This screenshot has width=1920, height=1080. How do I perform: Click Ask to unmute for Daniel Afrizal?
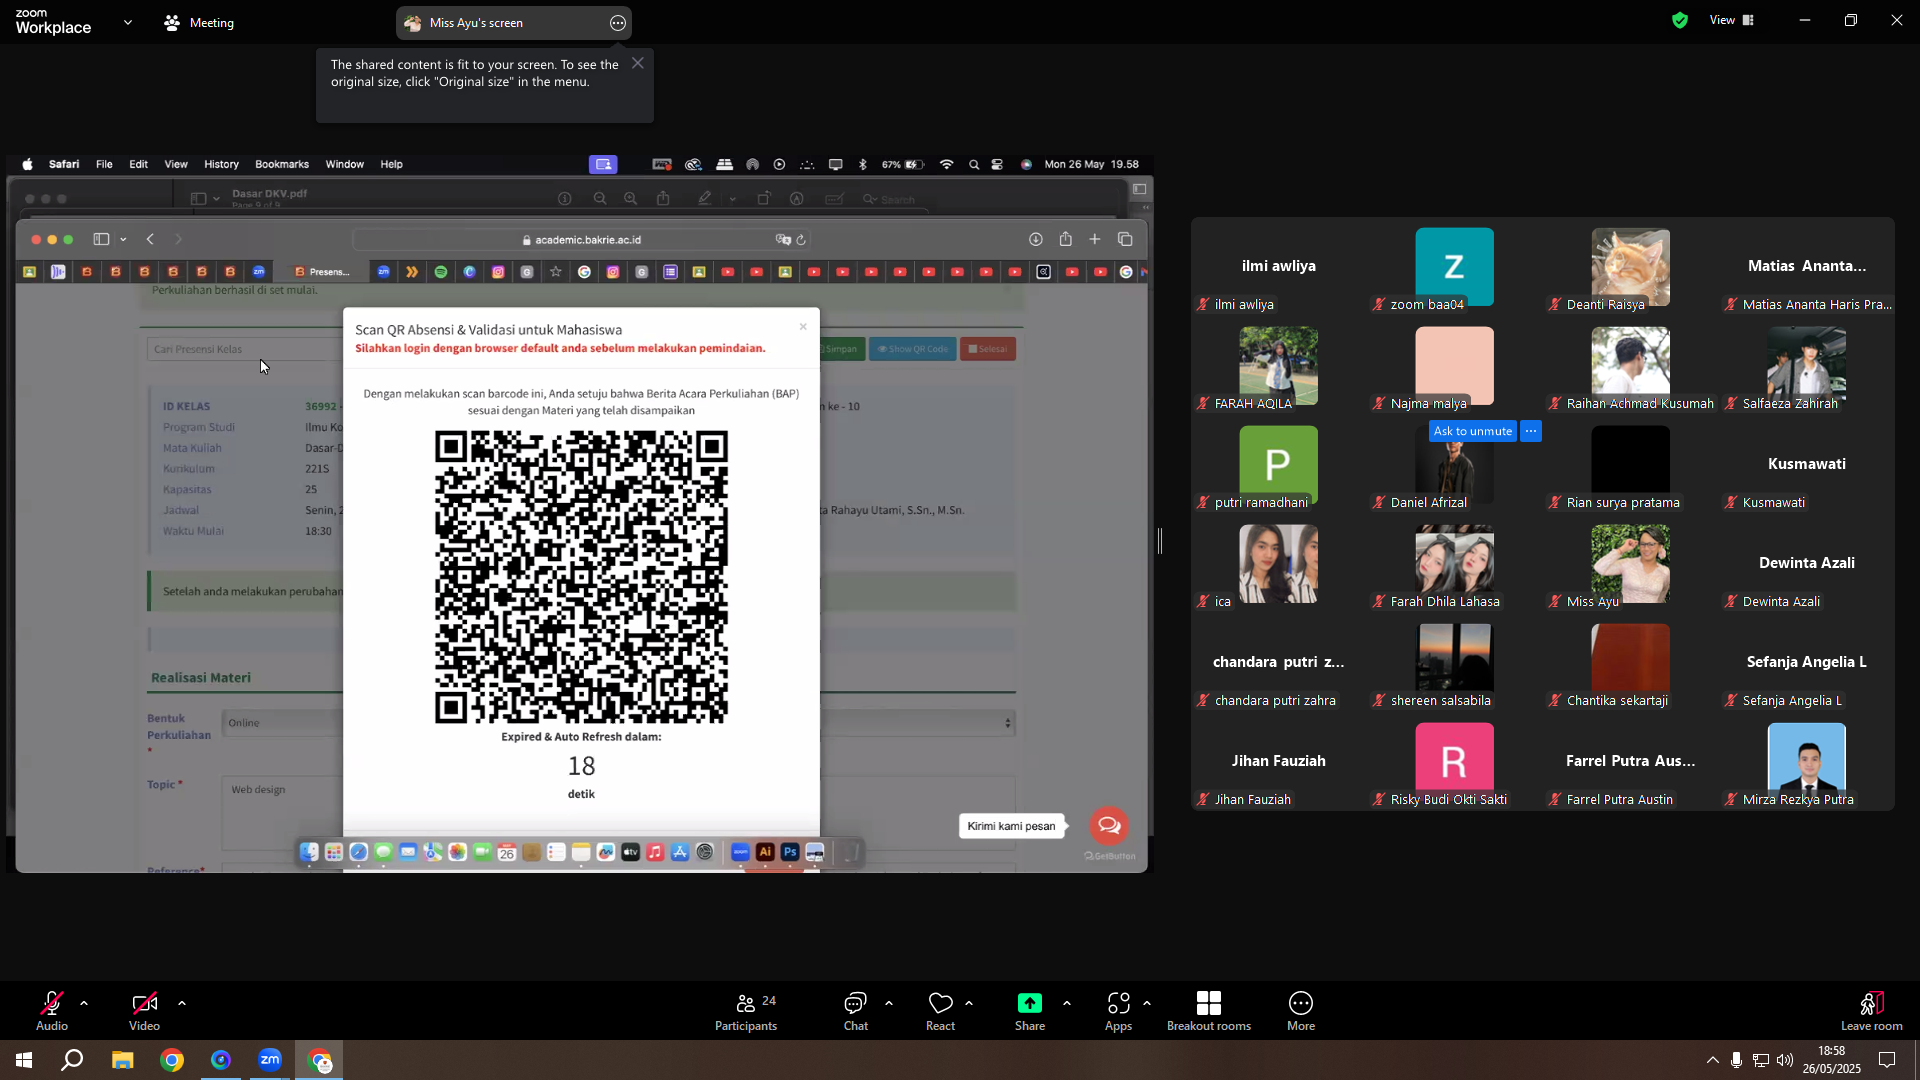[x=1473, y=431]
